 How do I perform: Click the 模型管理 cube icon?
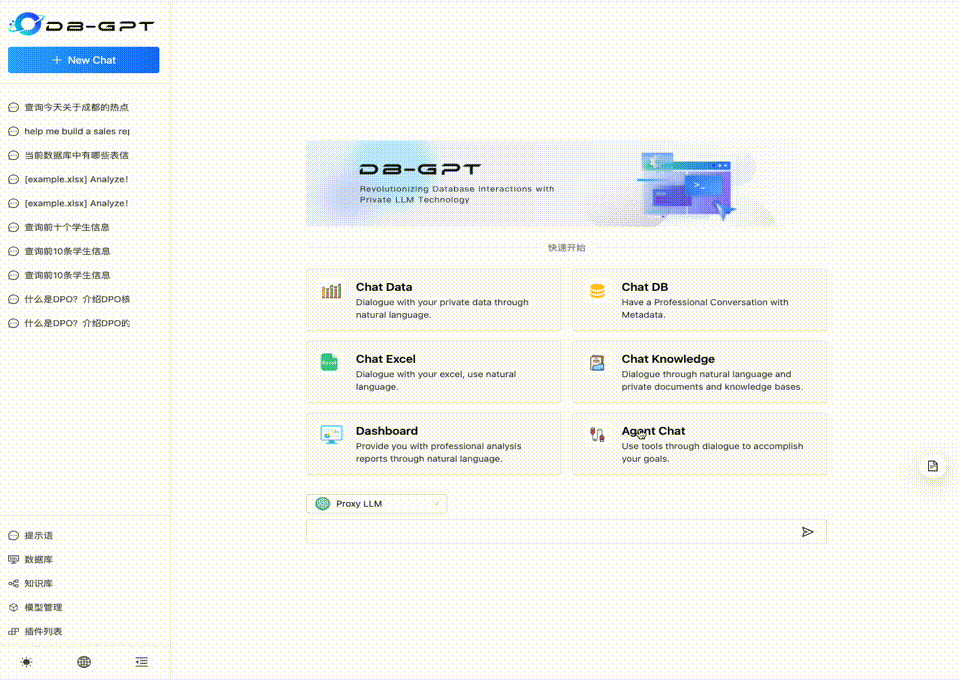coord(13,607)
